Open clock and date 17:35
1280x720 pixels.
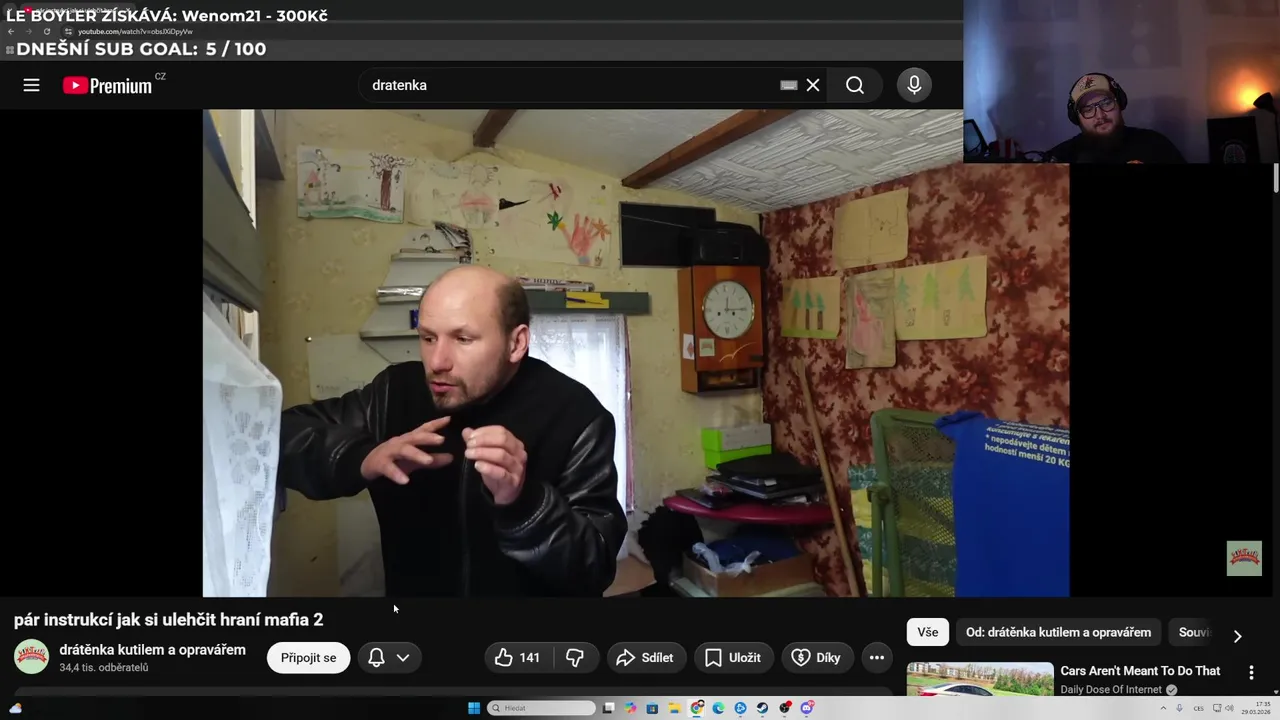tap(1256, 708)
